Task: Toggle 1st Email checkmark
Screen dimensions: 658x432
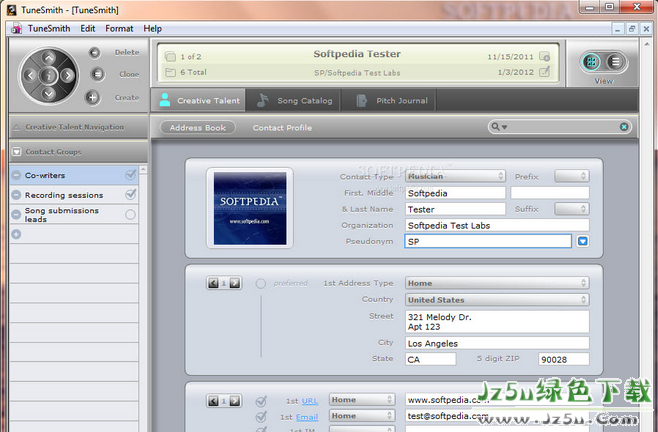Action: coord(261,417)
